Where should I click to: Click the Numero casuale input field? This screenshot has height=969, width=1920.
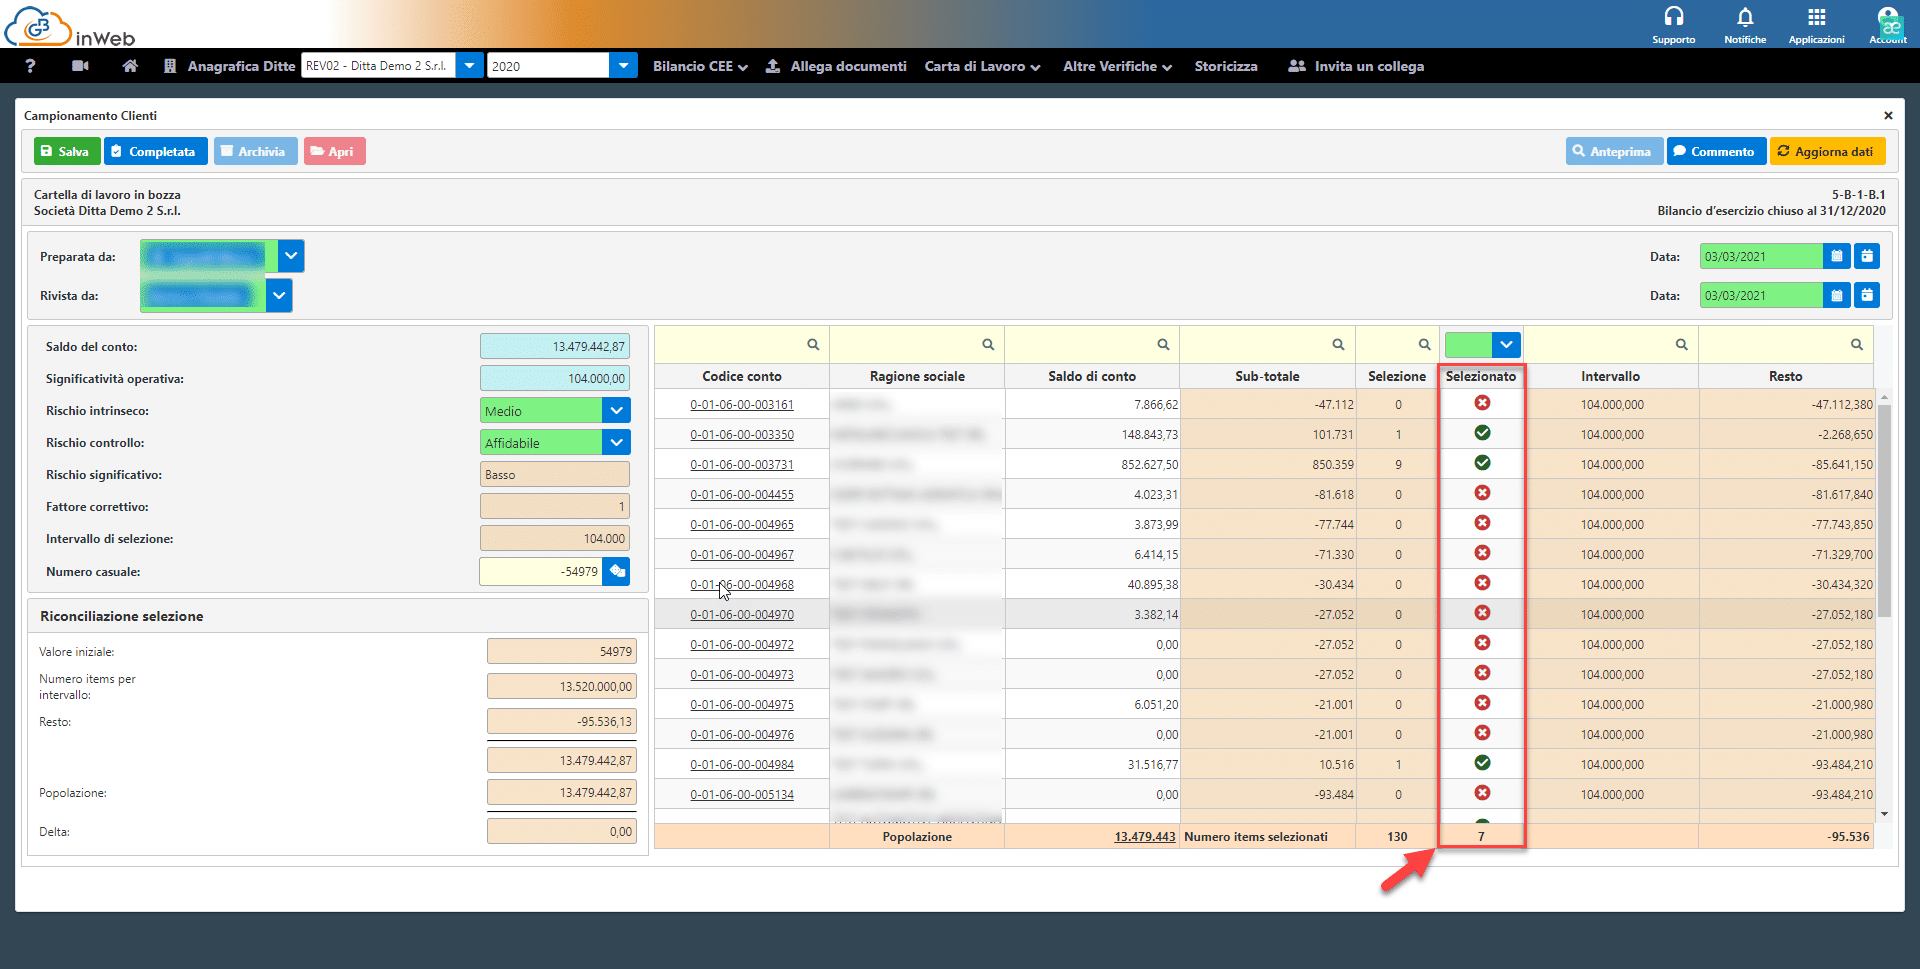tap(541, 572)
